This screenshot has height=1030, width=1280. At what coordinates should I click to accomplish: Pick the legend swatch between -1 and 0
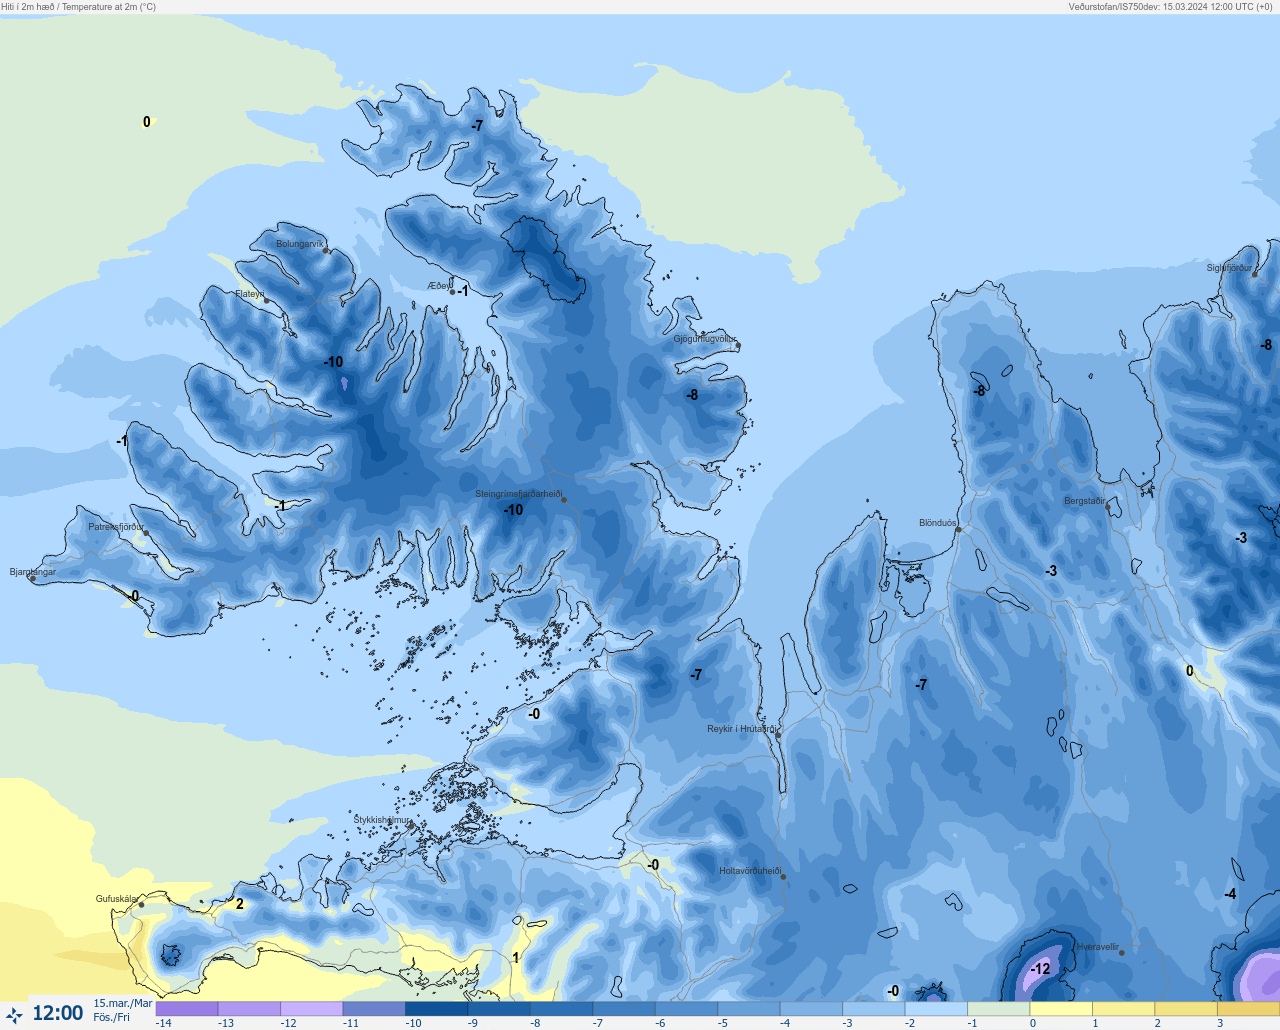coord(998,1009)
